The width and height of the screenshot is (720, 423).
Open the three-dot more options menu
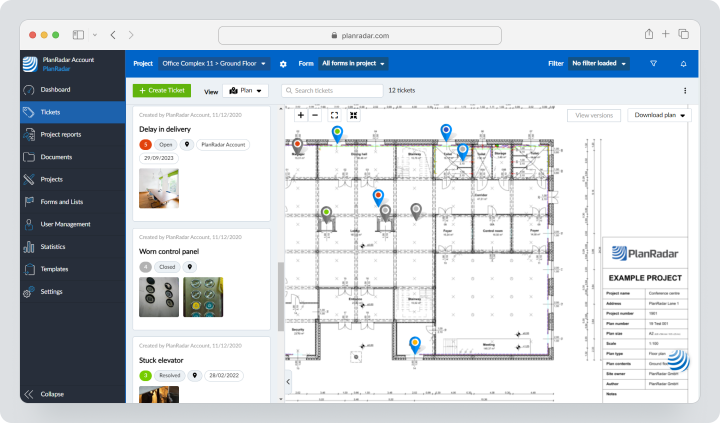coord(685,90)
